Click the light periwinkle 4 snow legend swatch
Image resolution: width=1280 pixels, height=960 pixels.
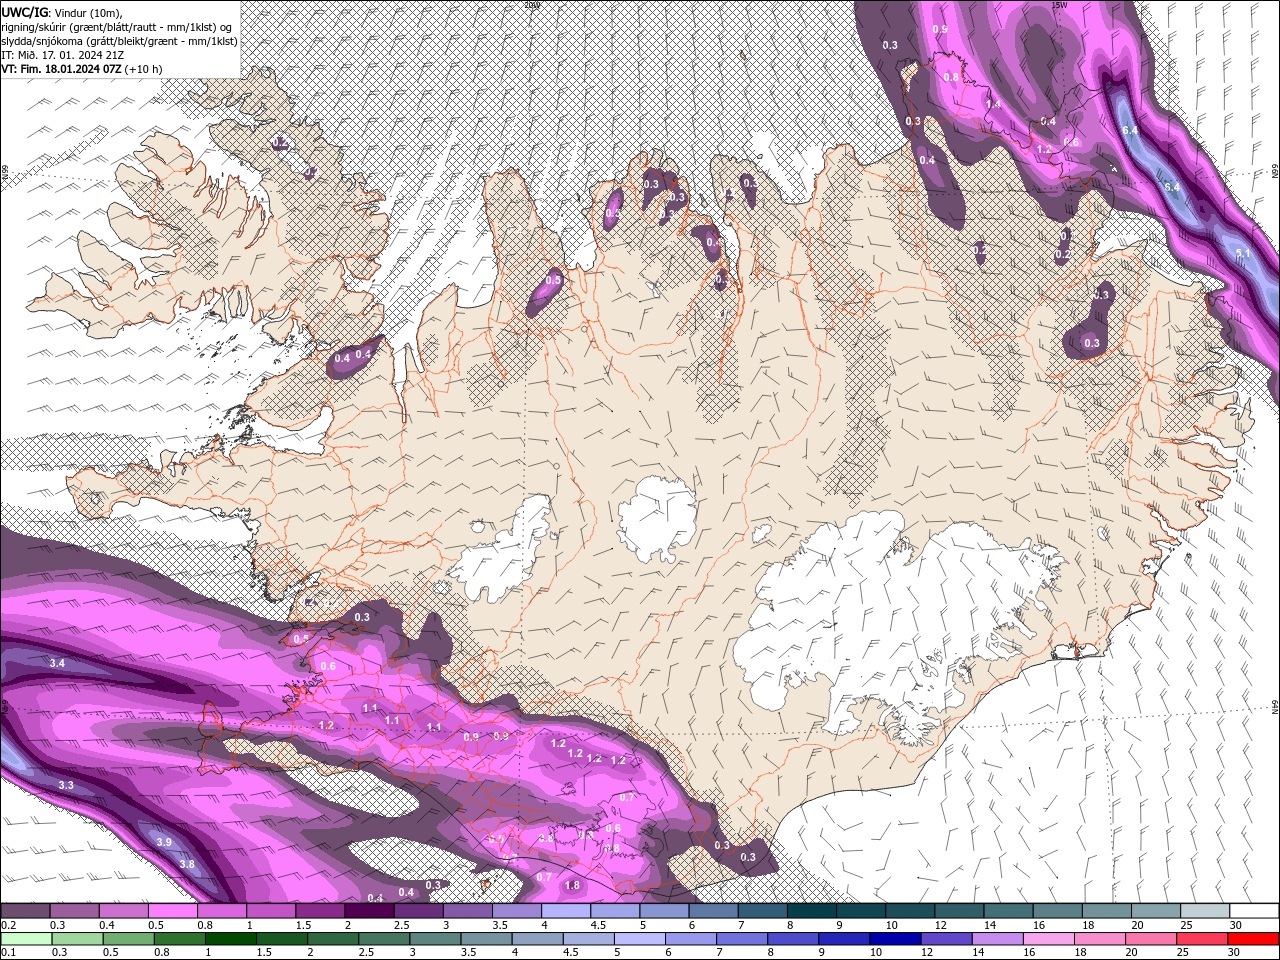pos(566,911)
